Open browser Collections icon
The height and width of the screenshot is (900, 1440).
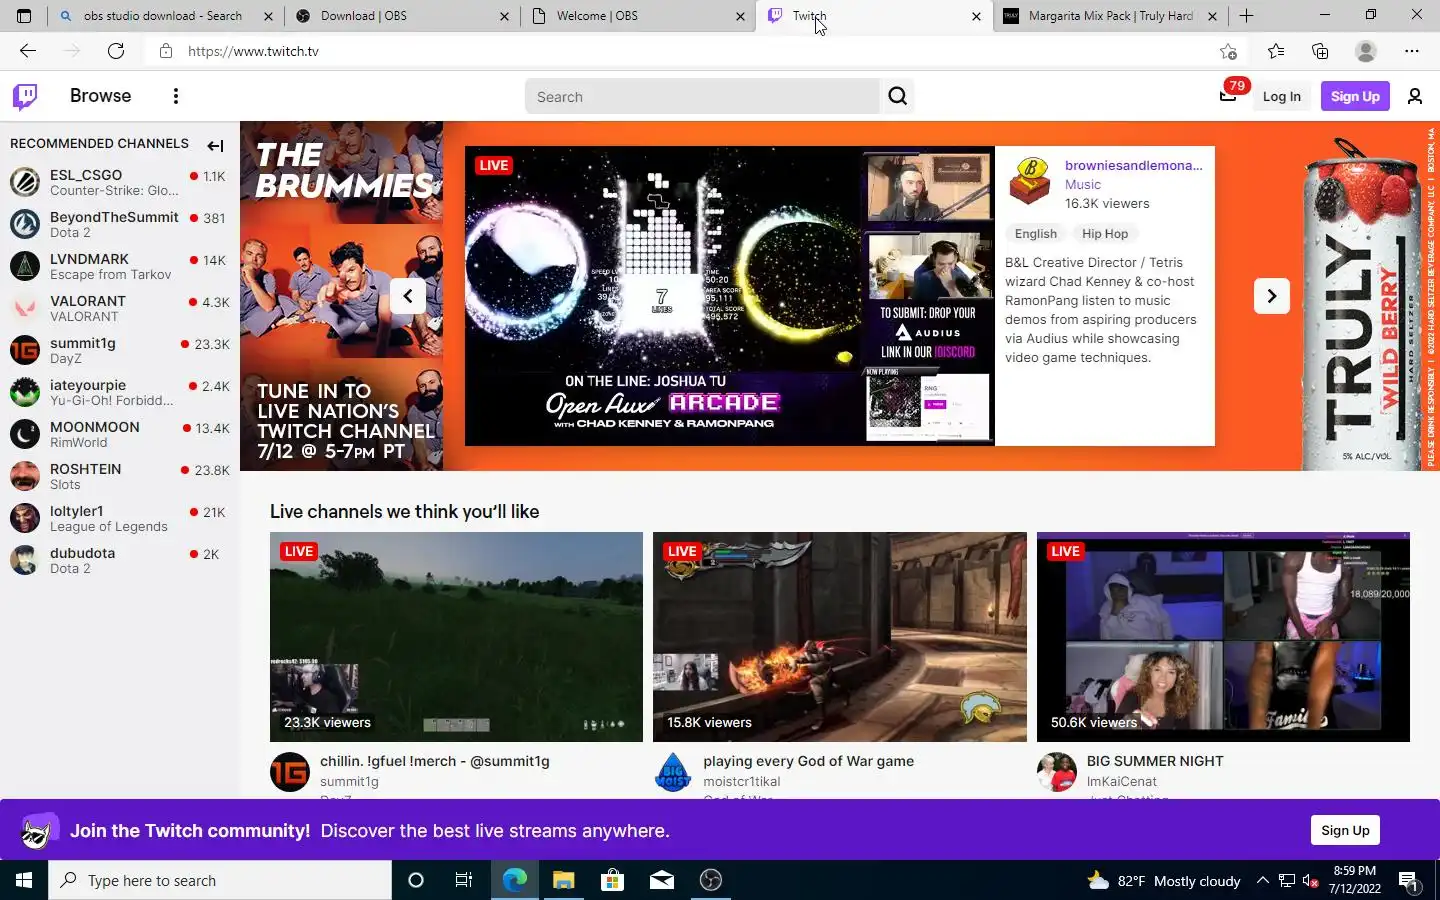coord(1320,51)
